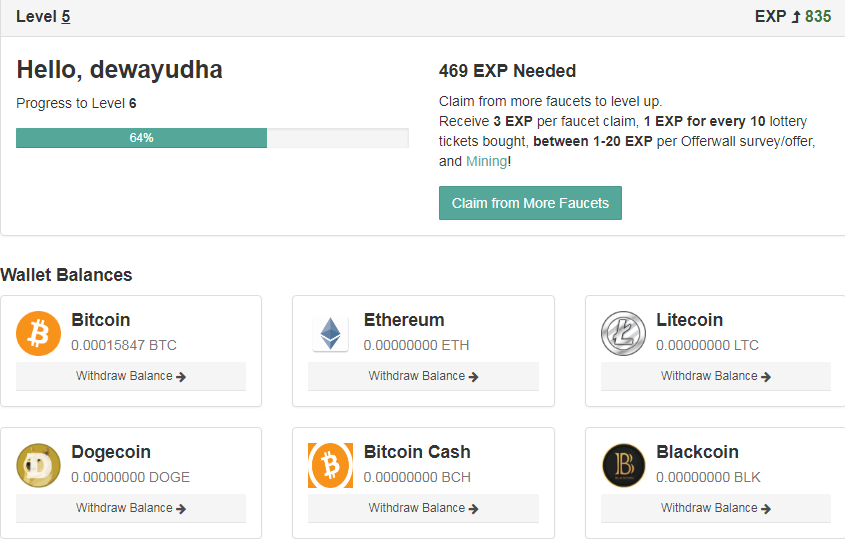Viewport: 845px width, 539px height.
Task: Click the Bitcoin Cash logo icon
Action: tap(330, 466)
